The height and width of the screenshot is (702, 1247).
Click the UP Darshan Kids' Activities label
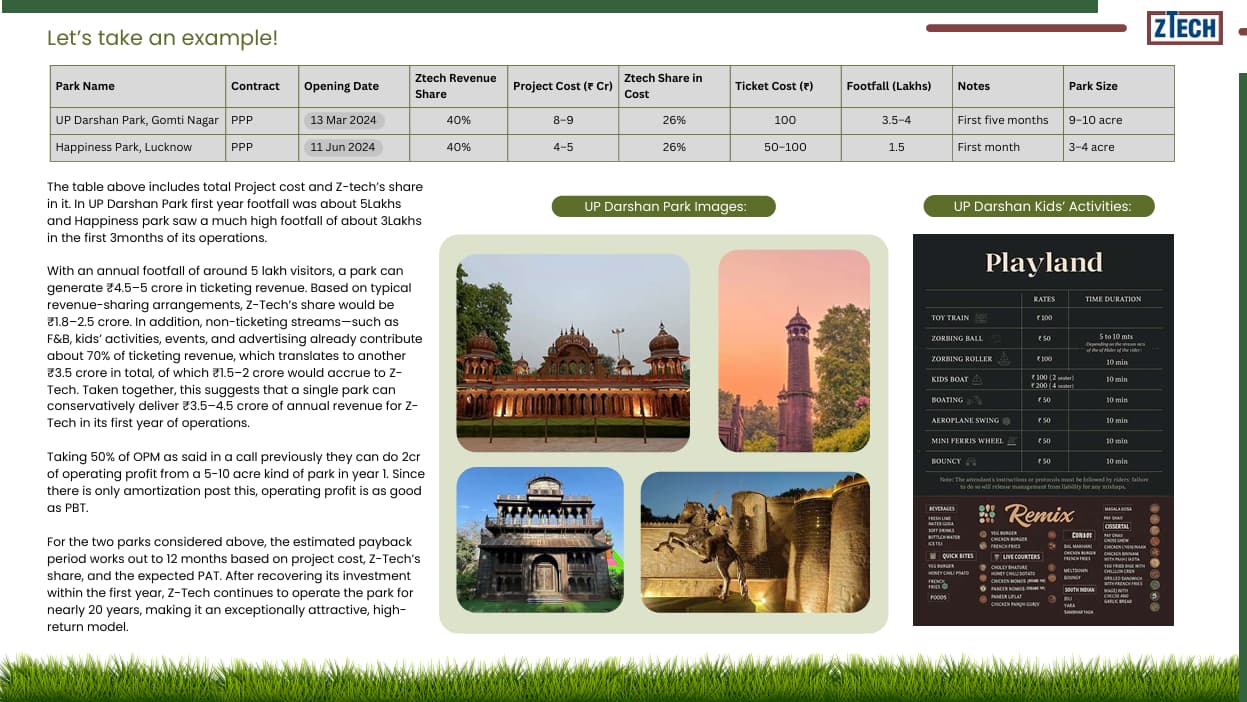1041,207
